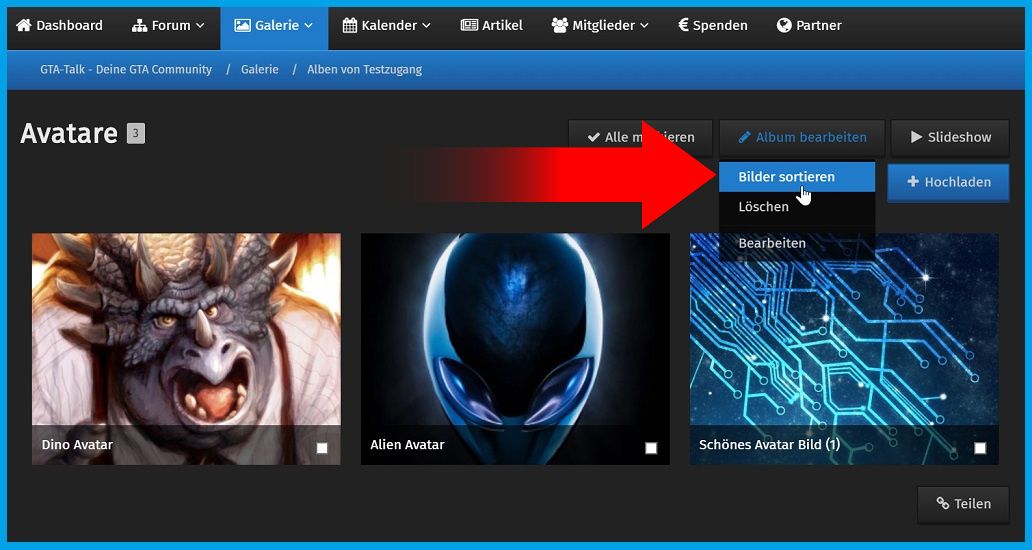Open the Dino Avatar thumbnail image
Viewport: 1032px width, 550px height.
tap(186, 330)
